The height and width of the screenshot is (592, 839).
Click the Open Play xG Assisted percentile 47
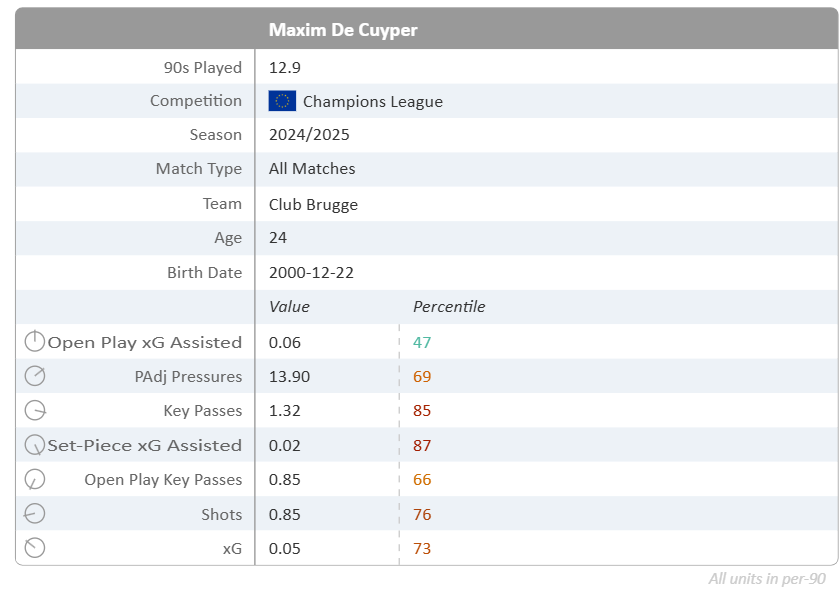pos(422,342)
